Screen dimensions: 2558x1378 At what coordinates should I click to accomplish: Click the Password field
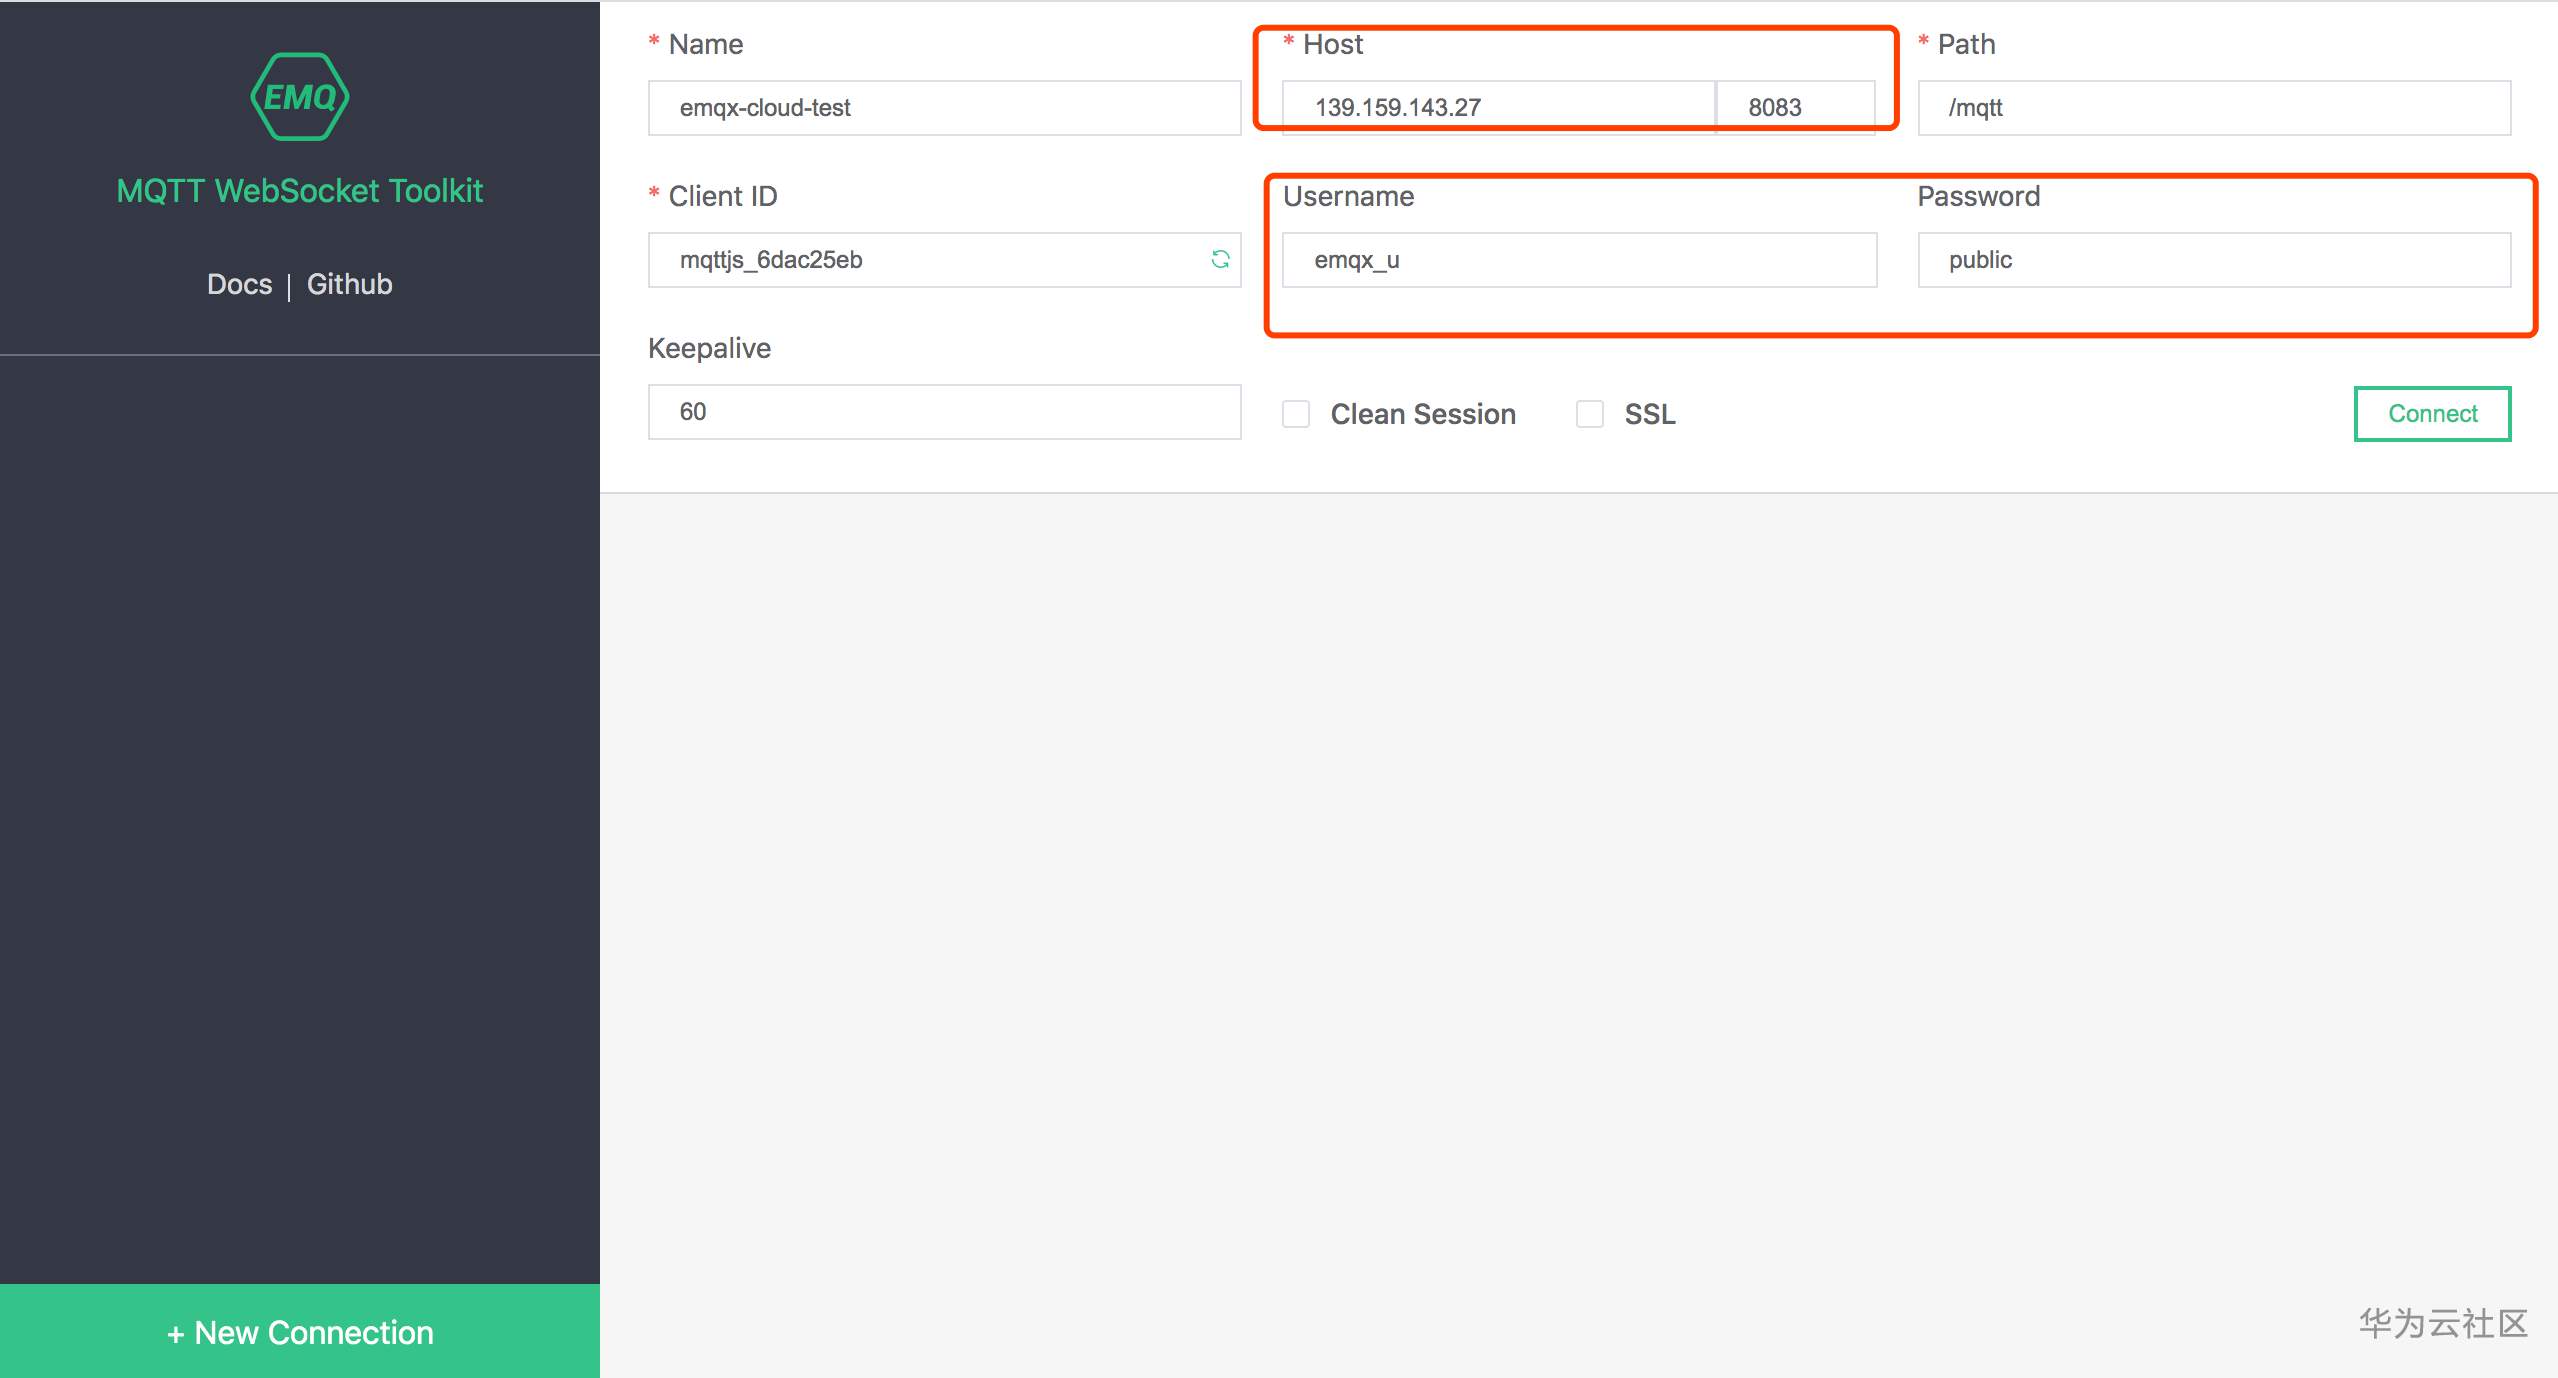click(x=2213, y=260)
